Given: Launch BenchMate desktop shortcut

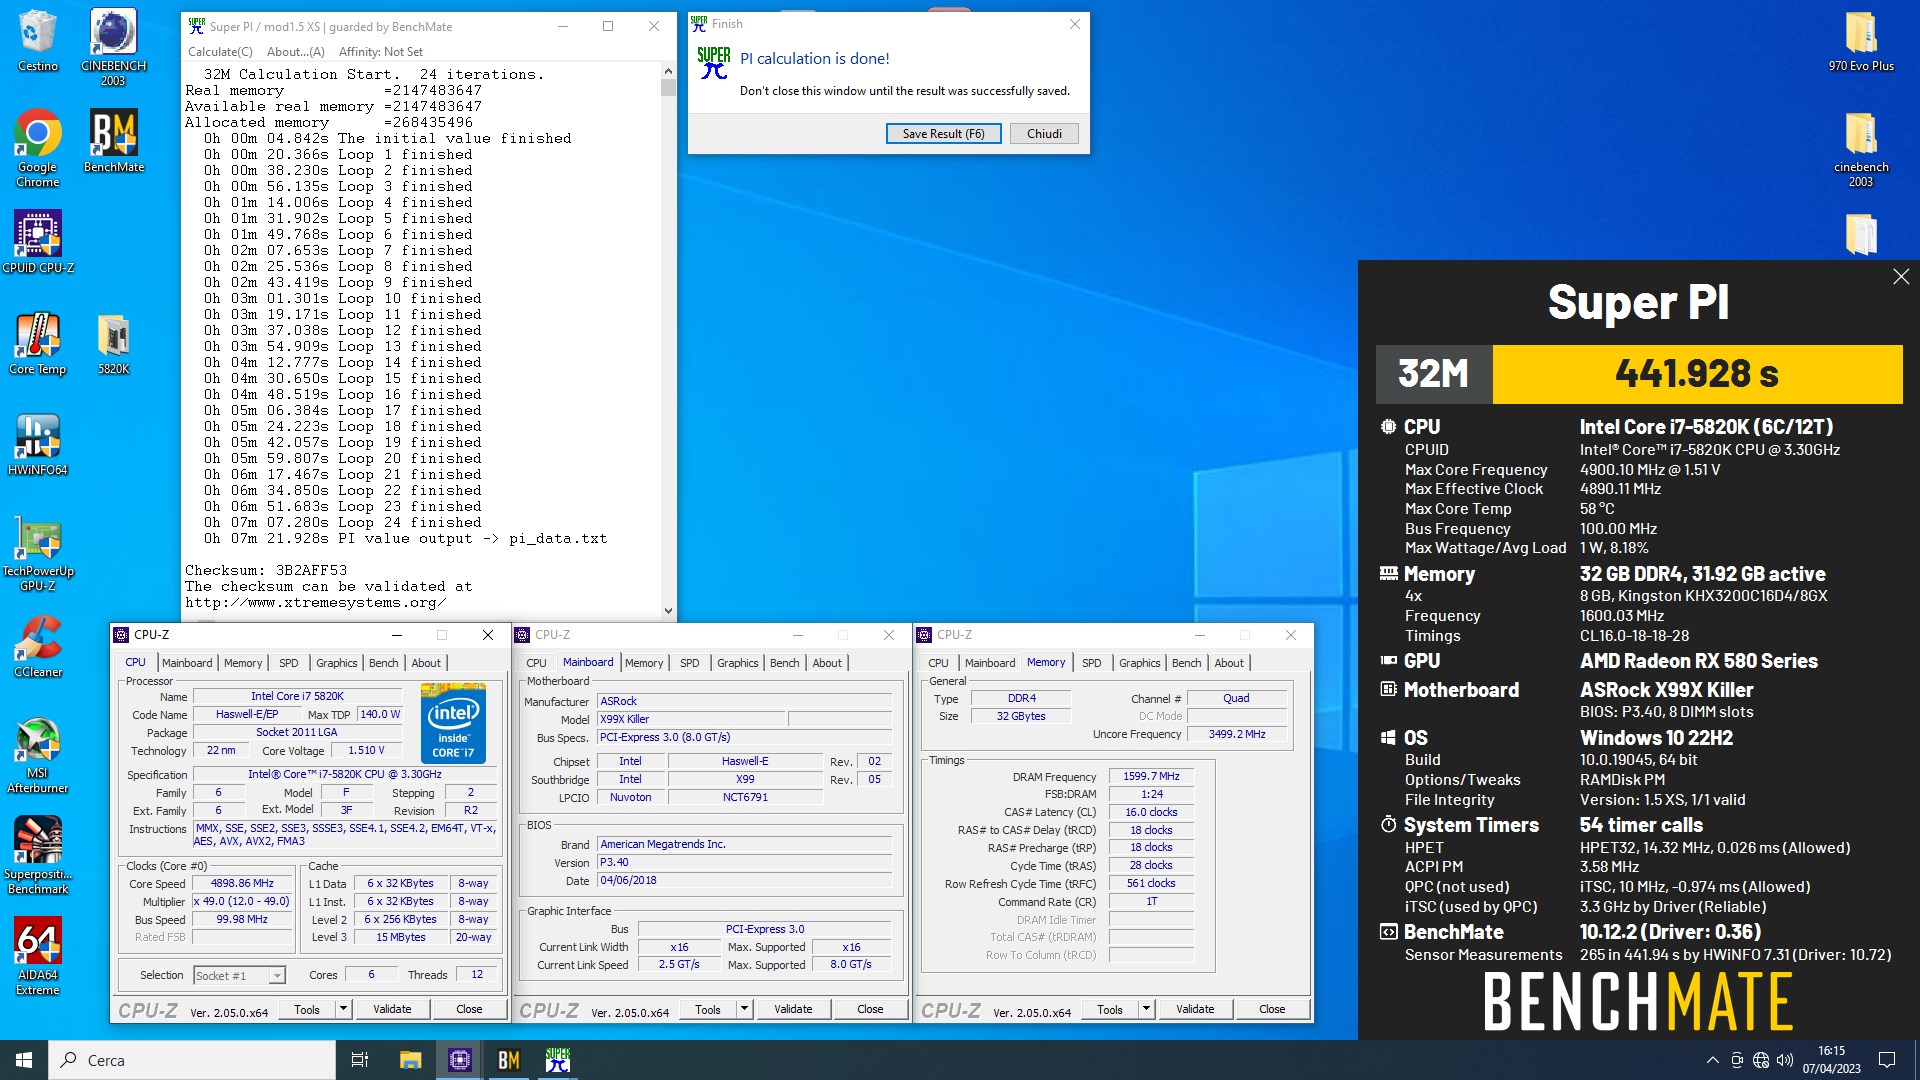Looking at the screenshot, I should point(113,141).
